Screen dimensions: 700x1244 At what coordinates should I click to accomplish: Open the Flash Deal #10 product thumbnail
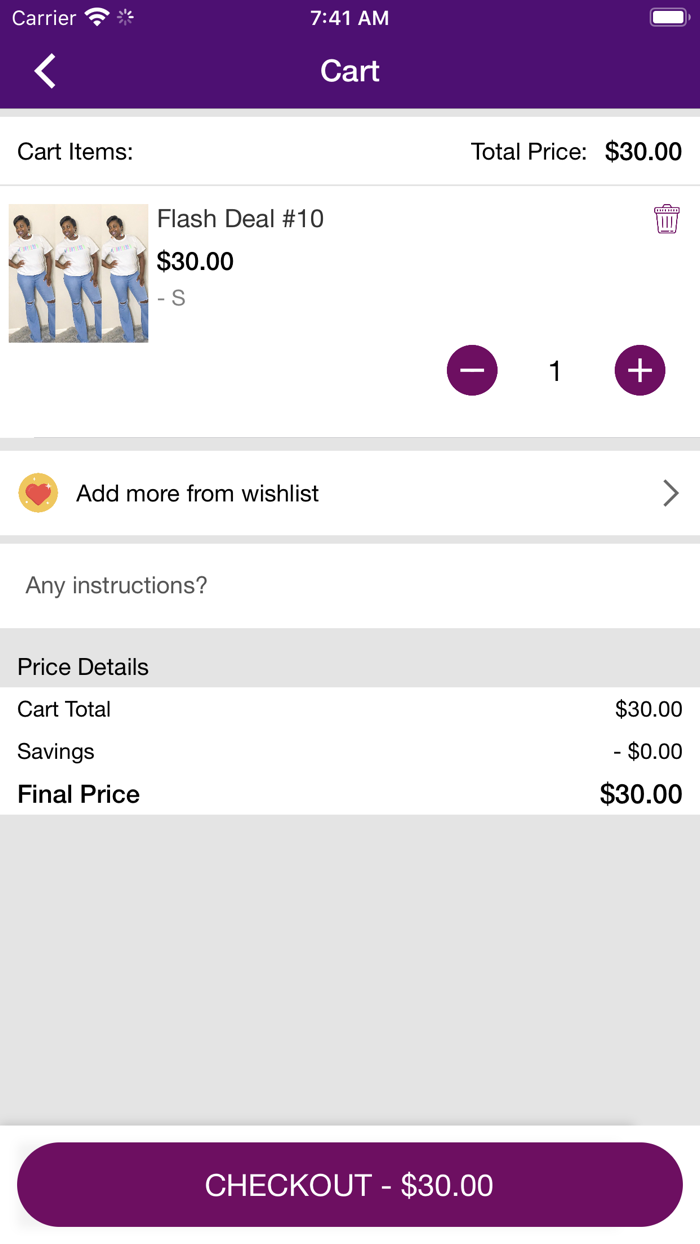pyautogui.click(x=79, y=274)
